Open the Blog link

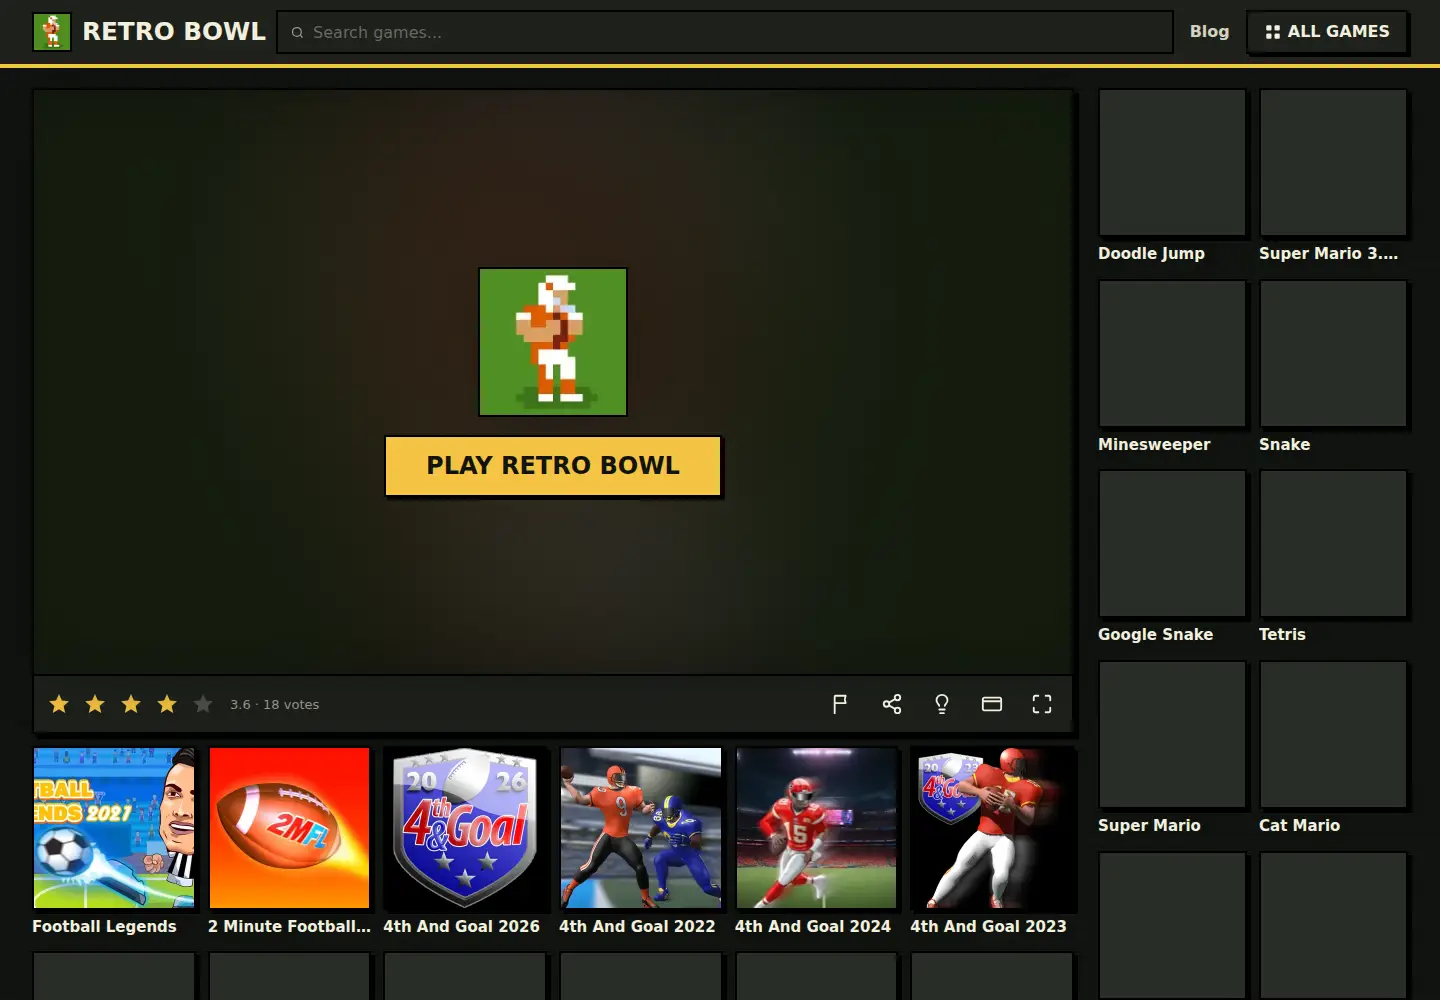click(x=1209, y=32)
